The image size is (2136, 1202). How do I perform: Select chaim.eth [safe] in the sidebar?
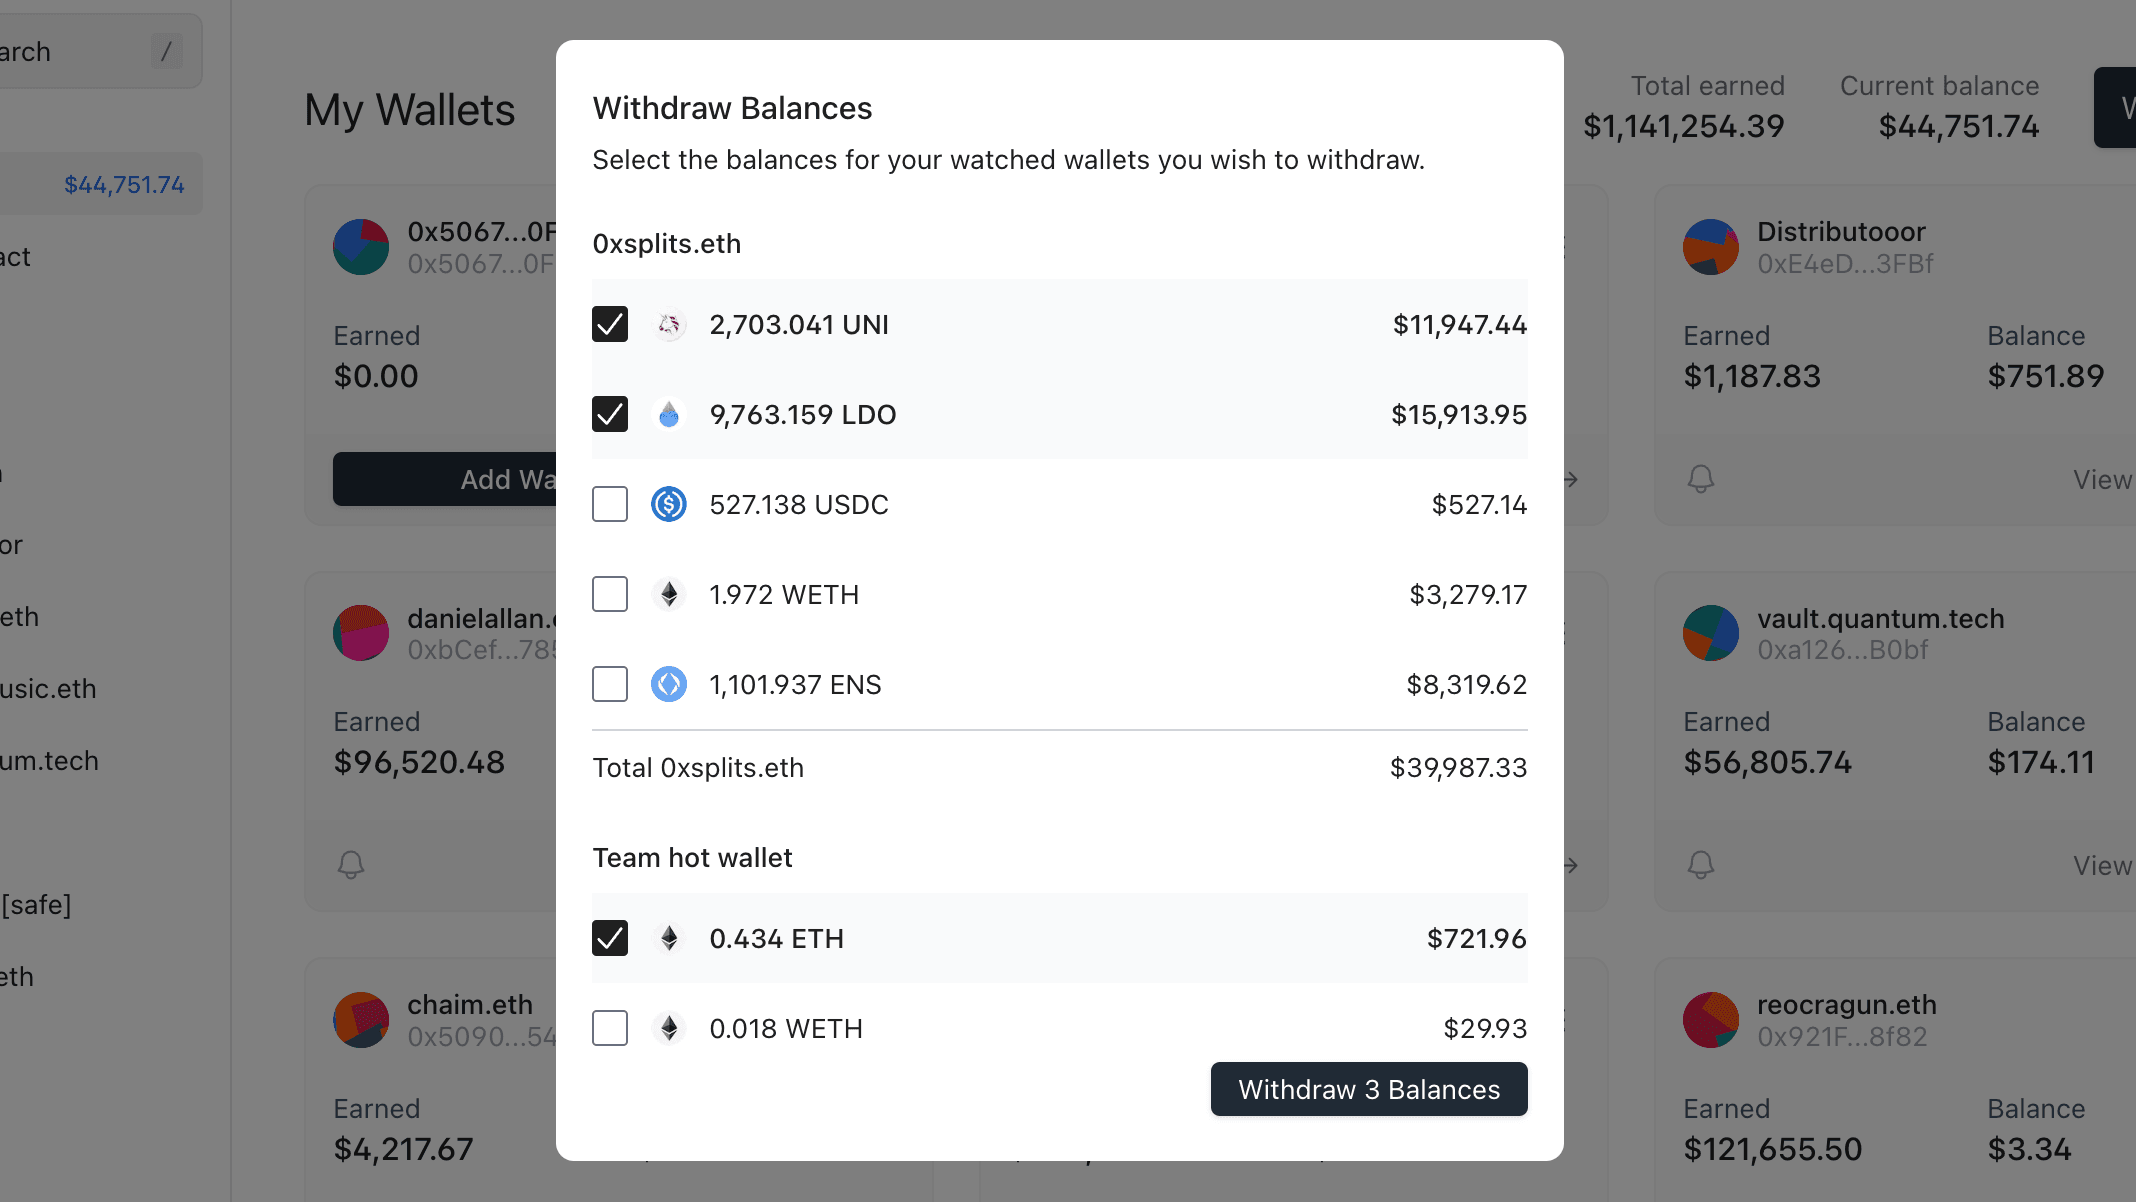click(36, 905)
